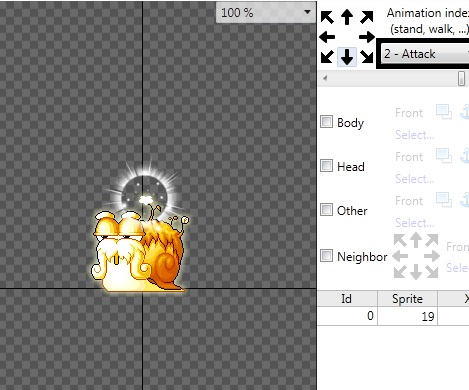Select the left direction arrow

pyautogui.click(x=327, y=37)
